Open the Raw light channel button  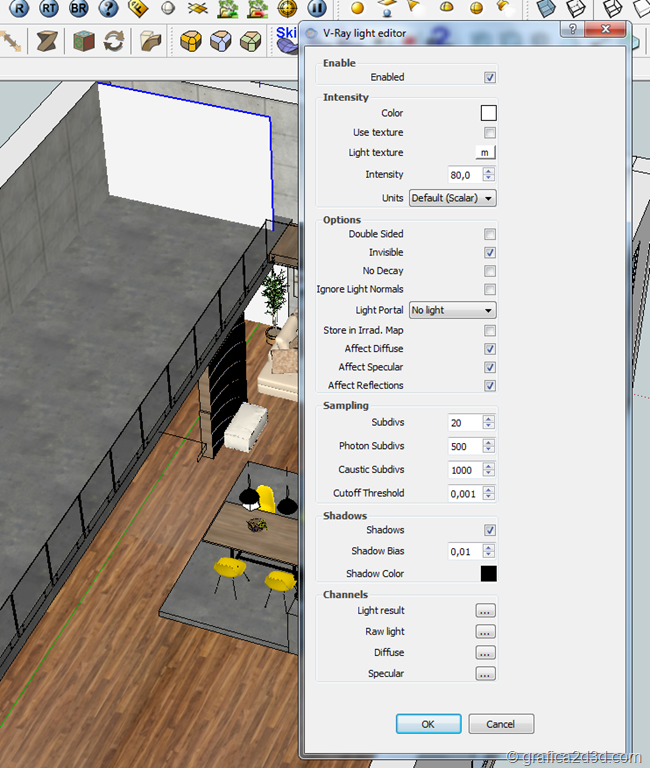click(485, 632)
